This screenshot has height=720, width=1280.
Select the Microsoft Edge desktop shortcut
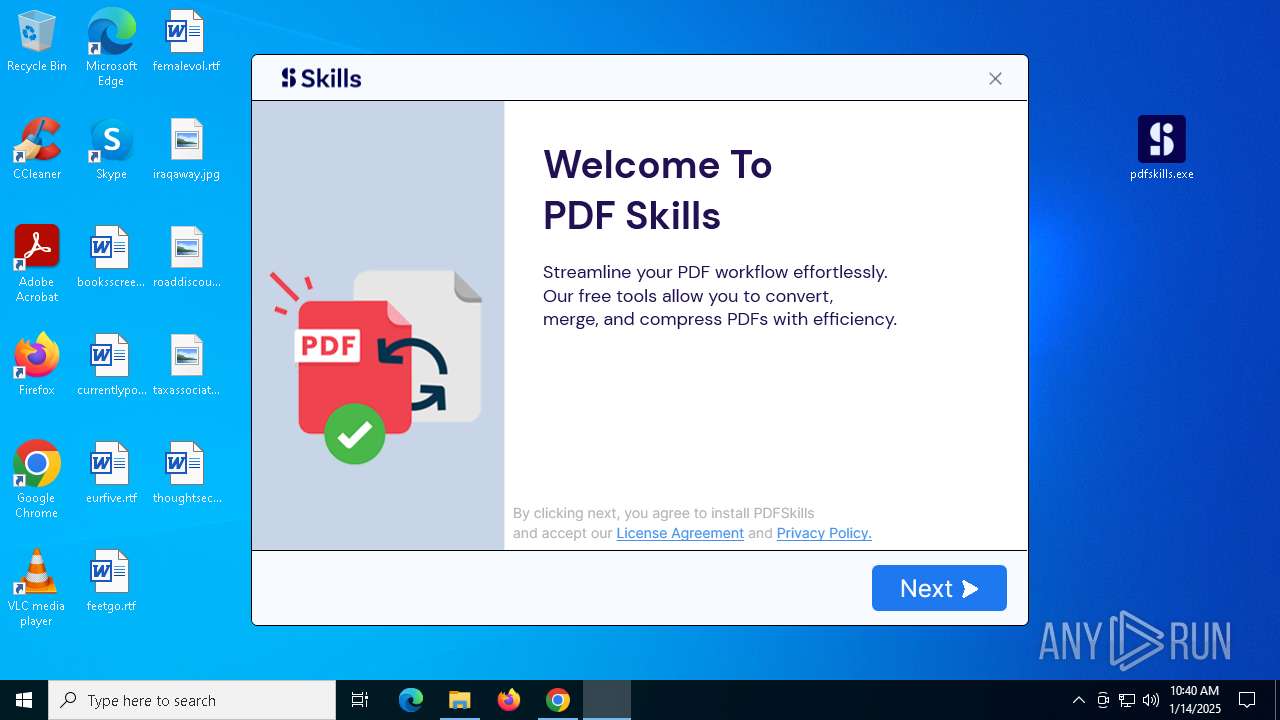click(111, 48)
